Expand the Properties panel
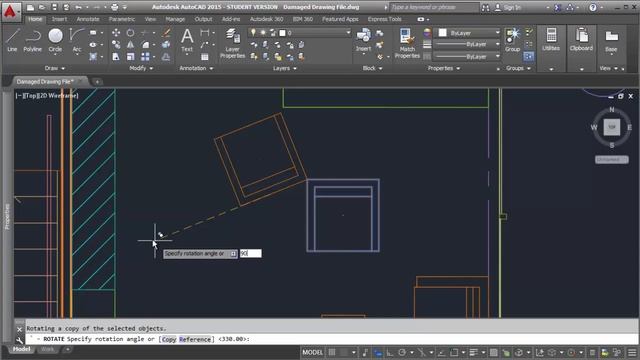Viewport: 640px width, 360px height. click(444, 68)
